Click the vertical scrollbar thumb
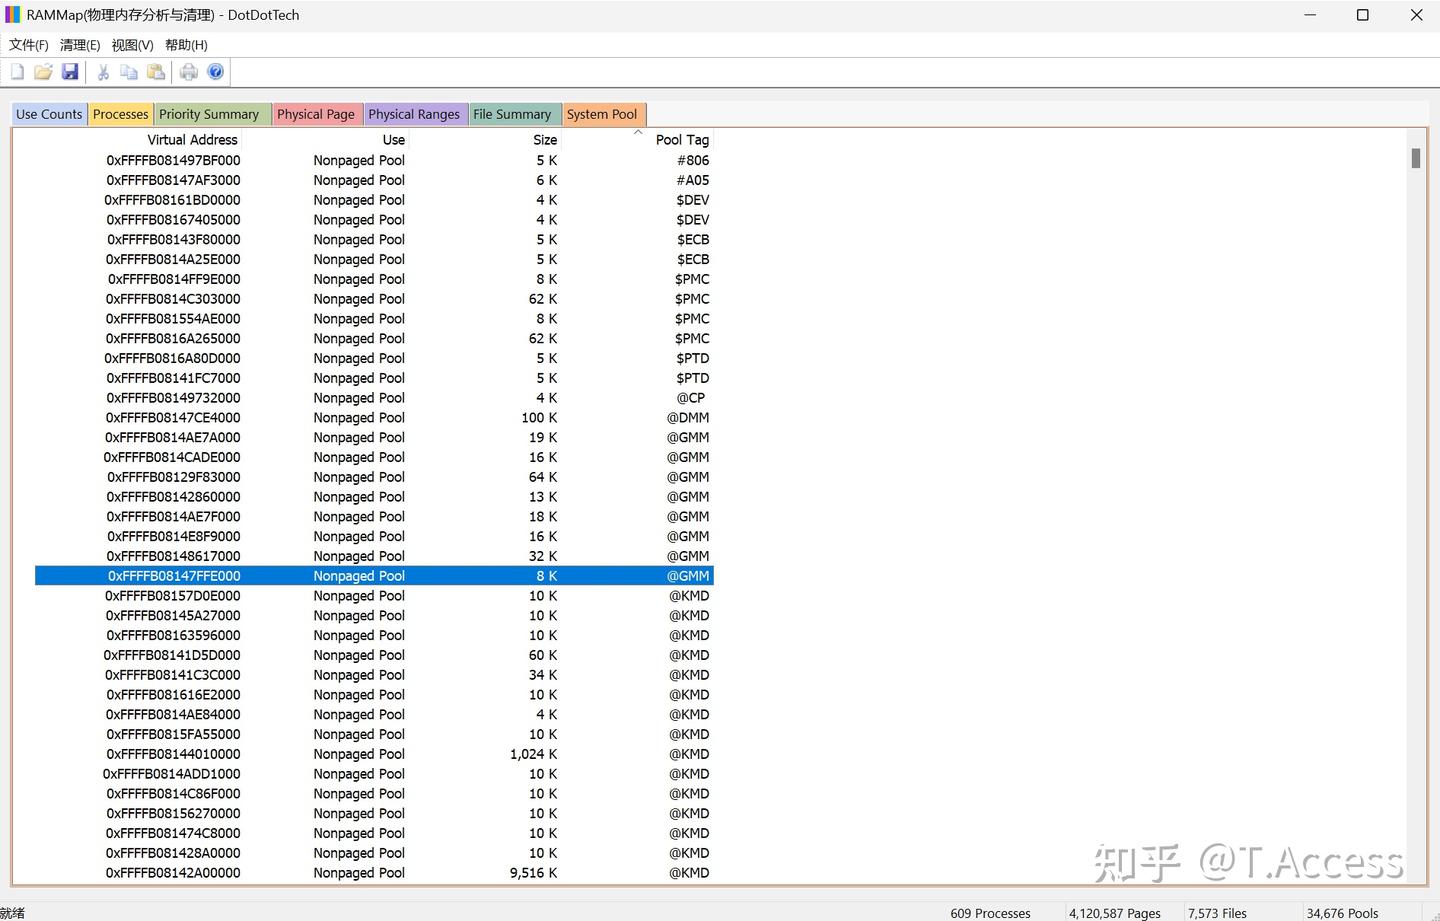This screenshot has width=1440, height=921. (x=1416, y=158)
